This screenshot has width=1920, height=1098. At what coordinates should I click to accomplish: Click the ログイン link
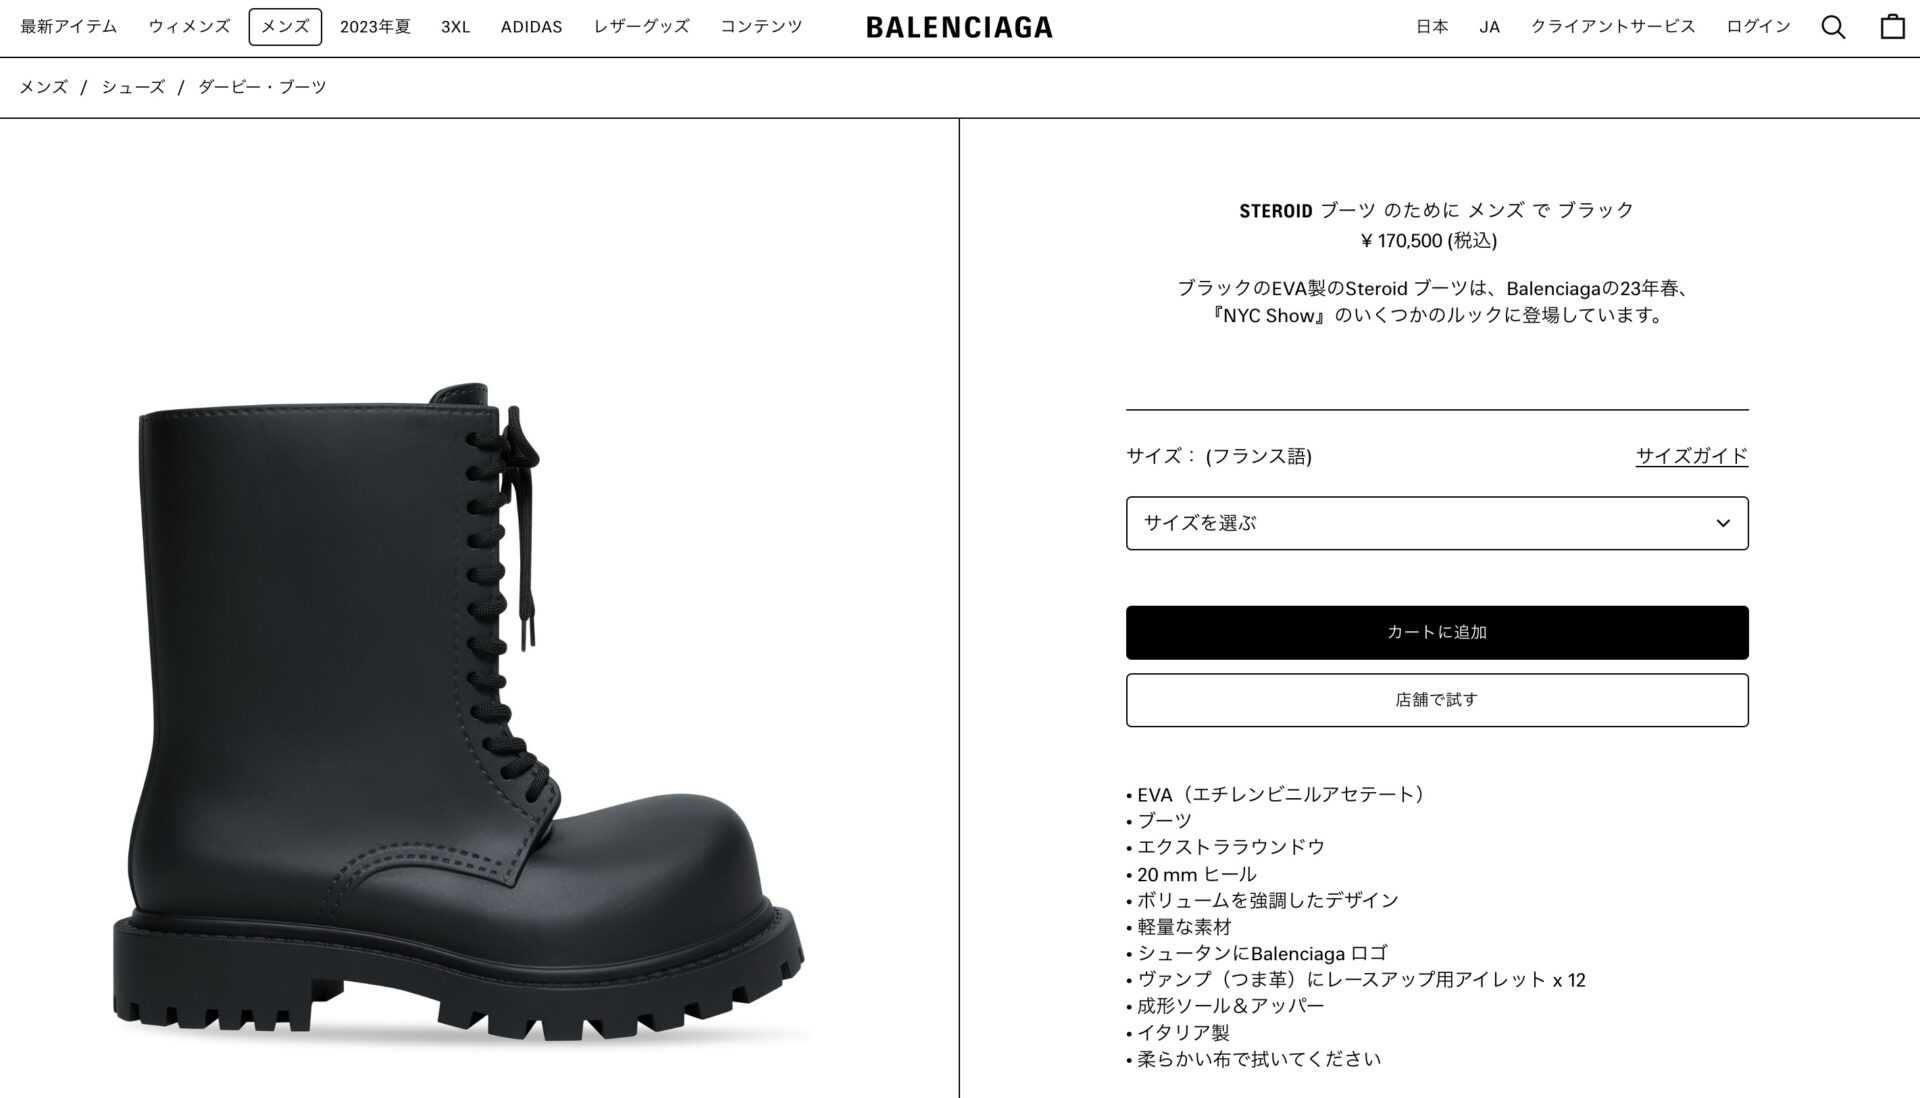[1758, 27]
